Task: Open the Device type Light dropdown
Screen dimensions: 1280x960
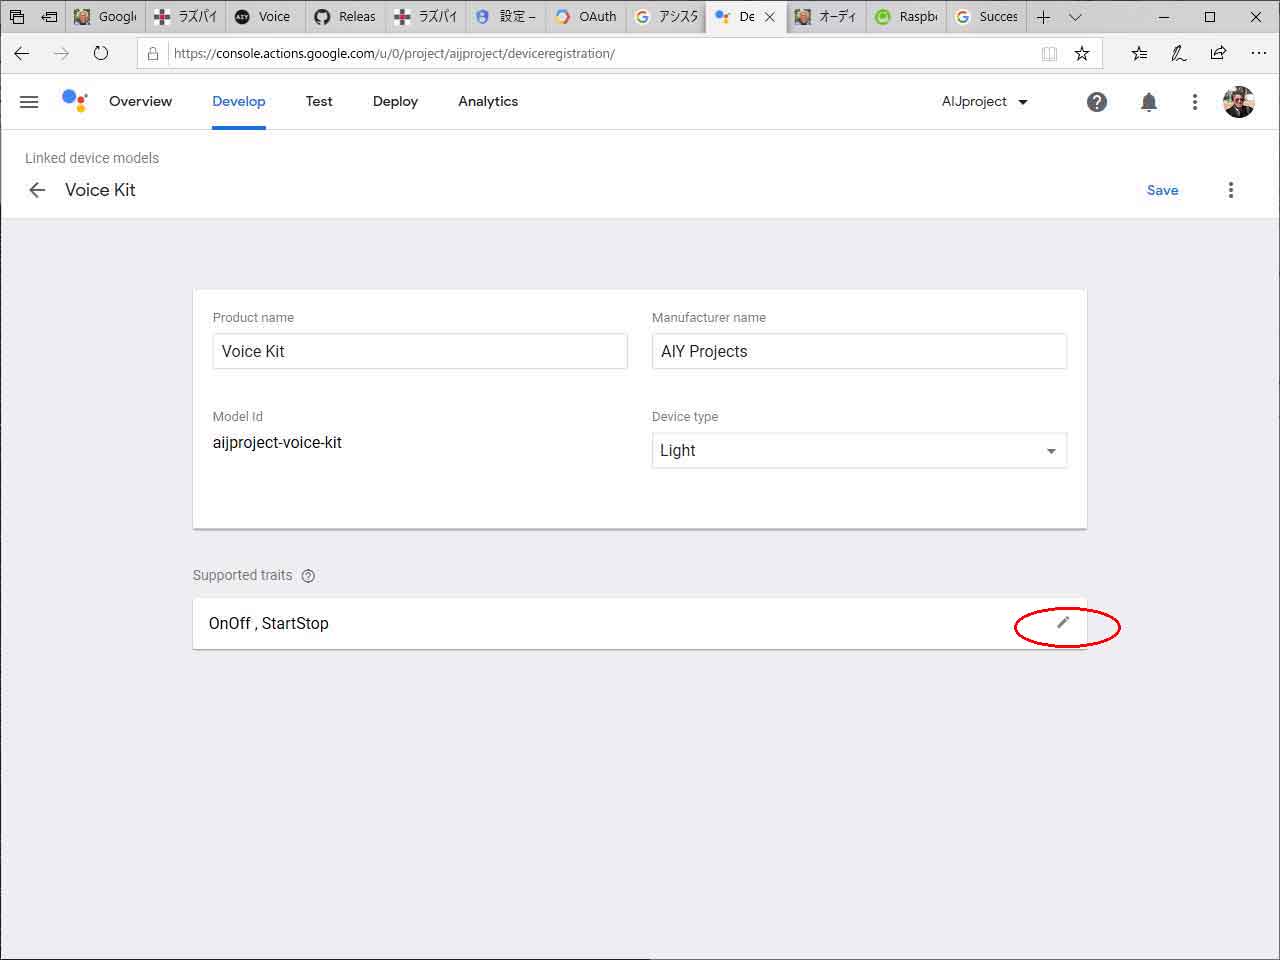Action: [x=859, y=450]
